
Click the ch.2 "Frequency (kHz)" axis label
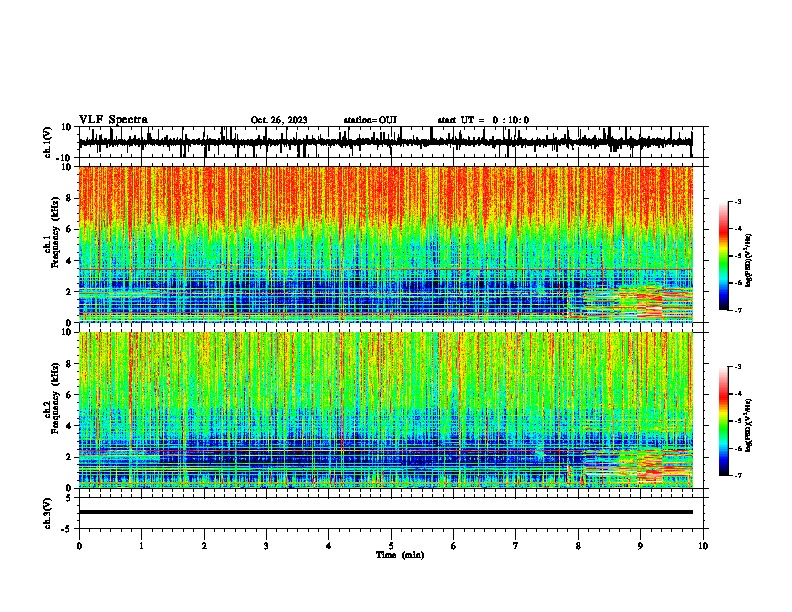pyautogui.click(x=55, y=398)
